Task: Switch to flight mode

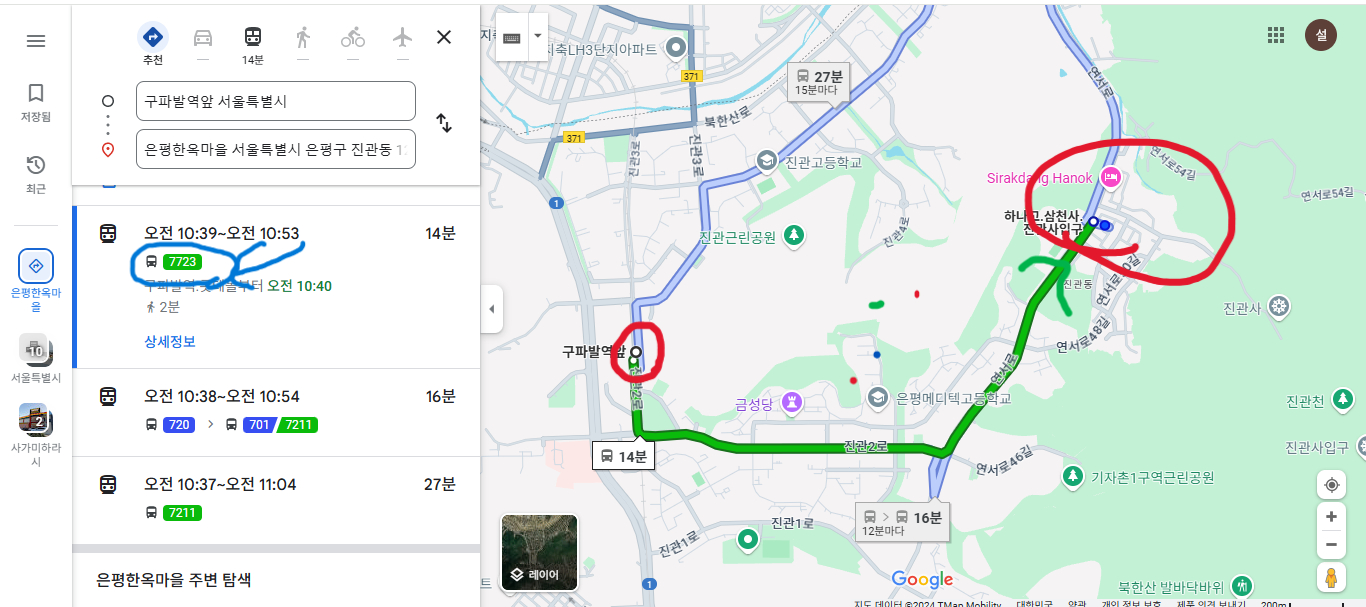Action: coord(403,38)
